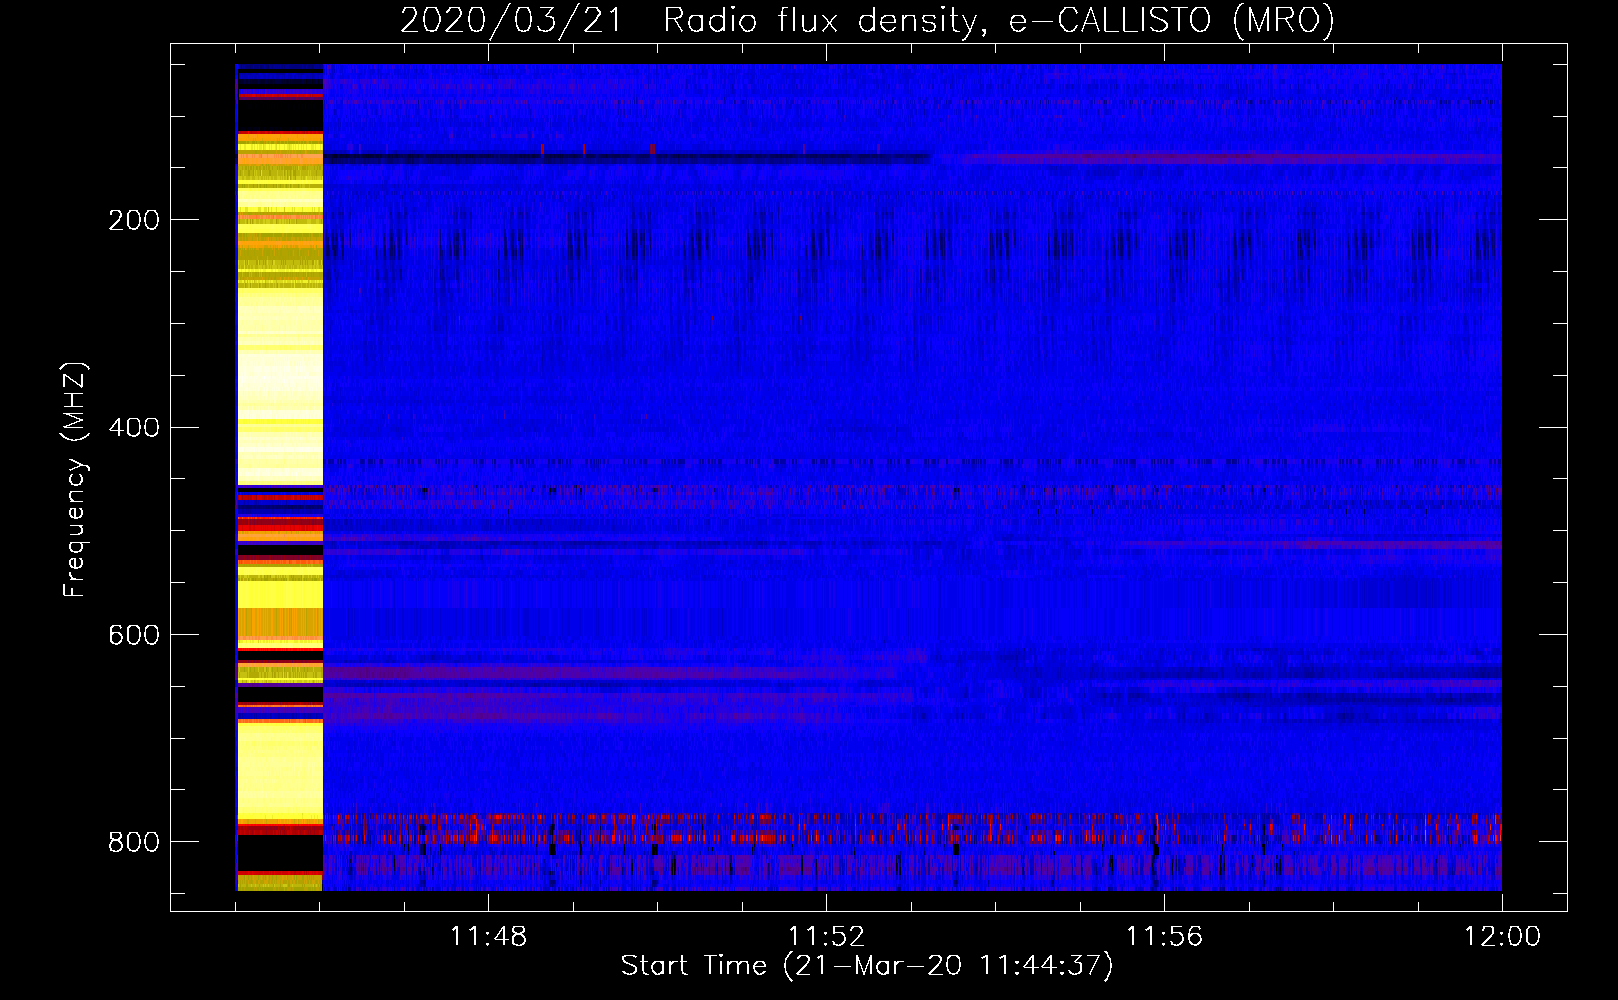Click the bright yellow calibration strip in the spectrogram
This screenshot has width=1618, height=1000.
click(279, 477)
